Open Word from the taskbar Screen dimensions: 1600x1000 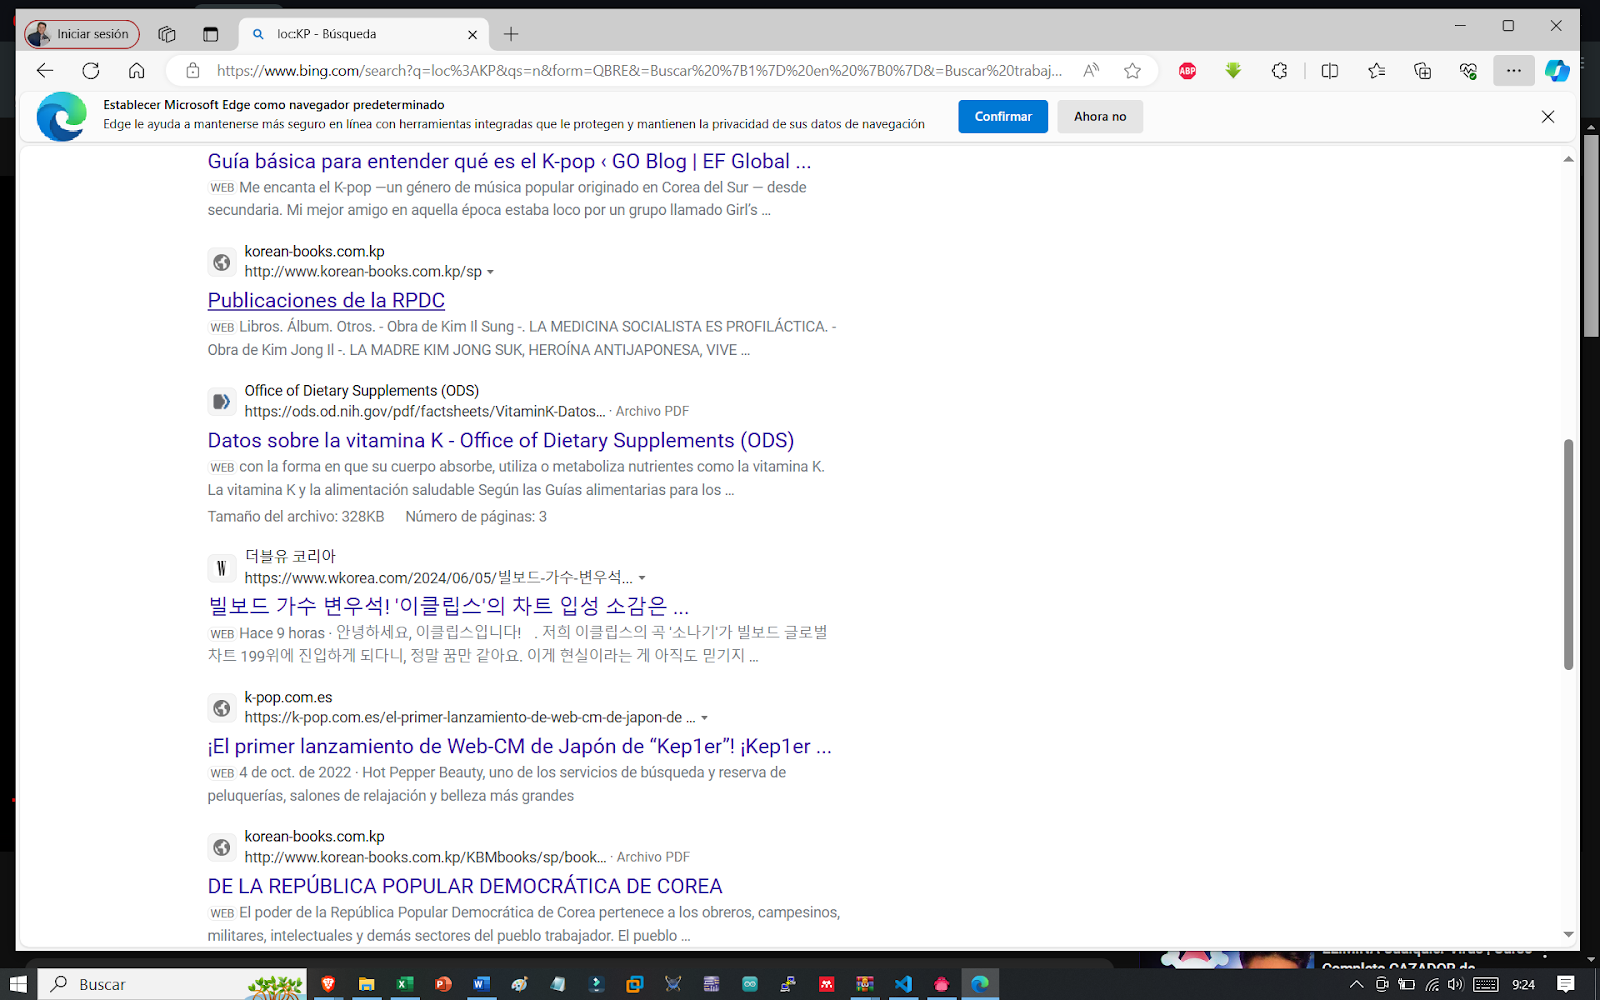coord(481,984)
